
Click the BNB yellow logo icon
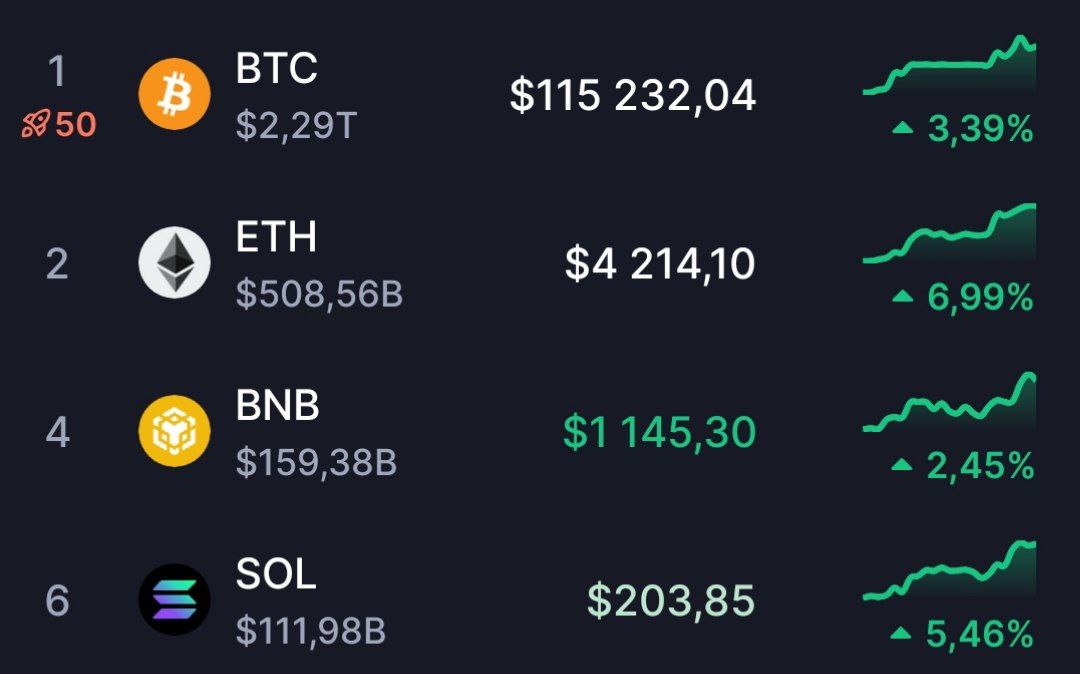pyautogui.click(x=174, y=431)
